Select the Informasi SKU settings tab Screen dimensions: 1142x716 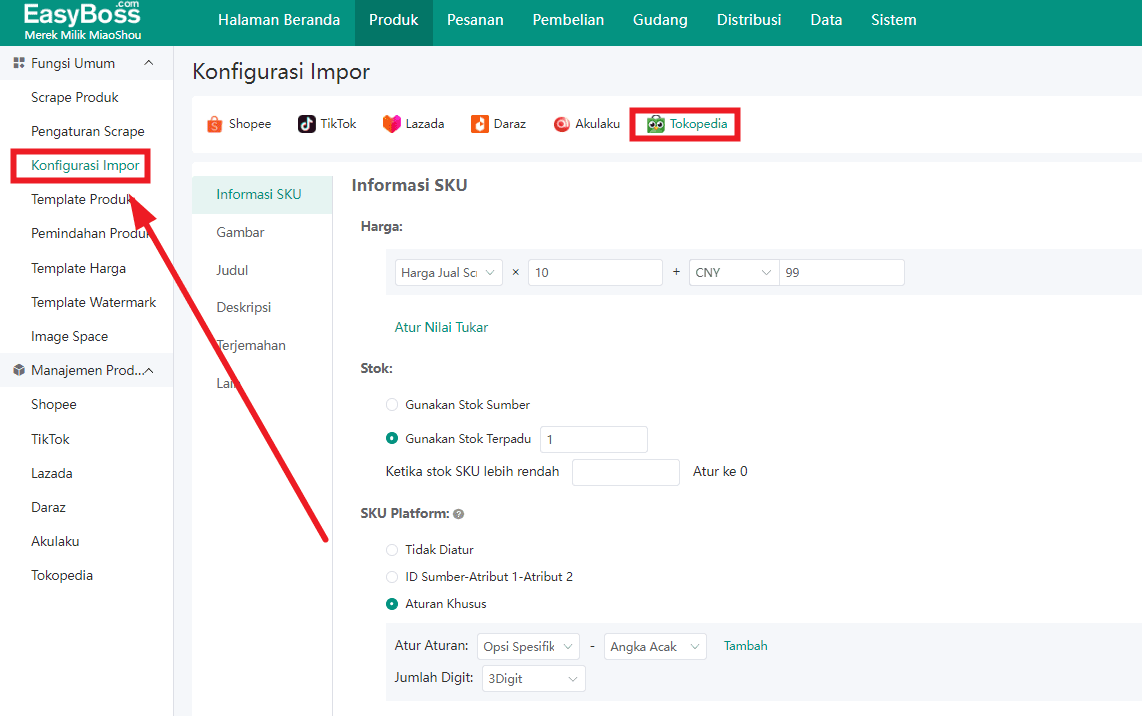coord(262,194)
